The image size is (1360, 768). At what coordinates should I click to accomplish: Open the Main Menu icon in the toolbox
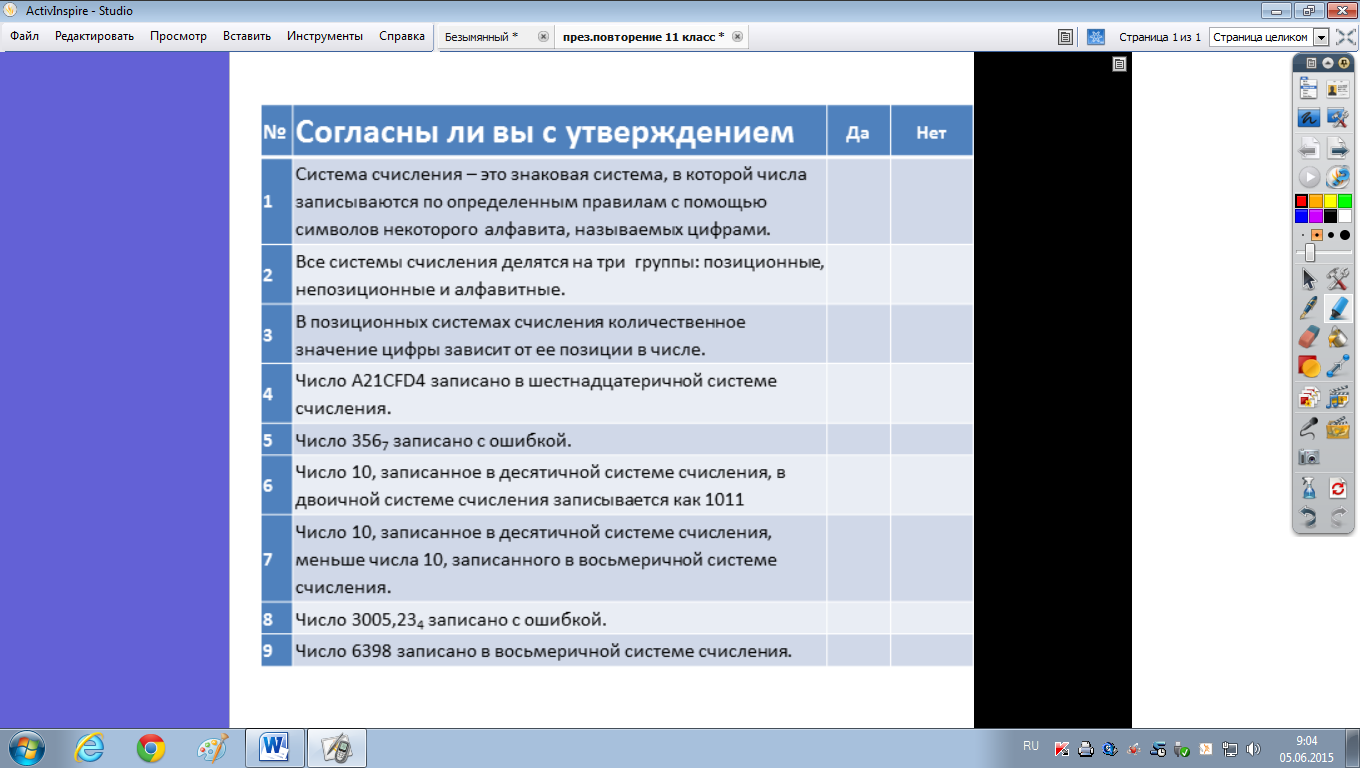1309,90
